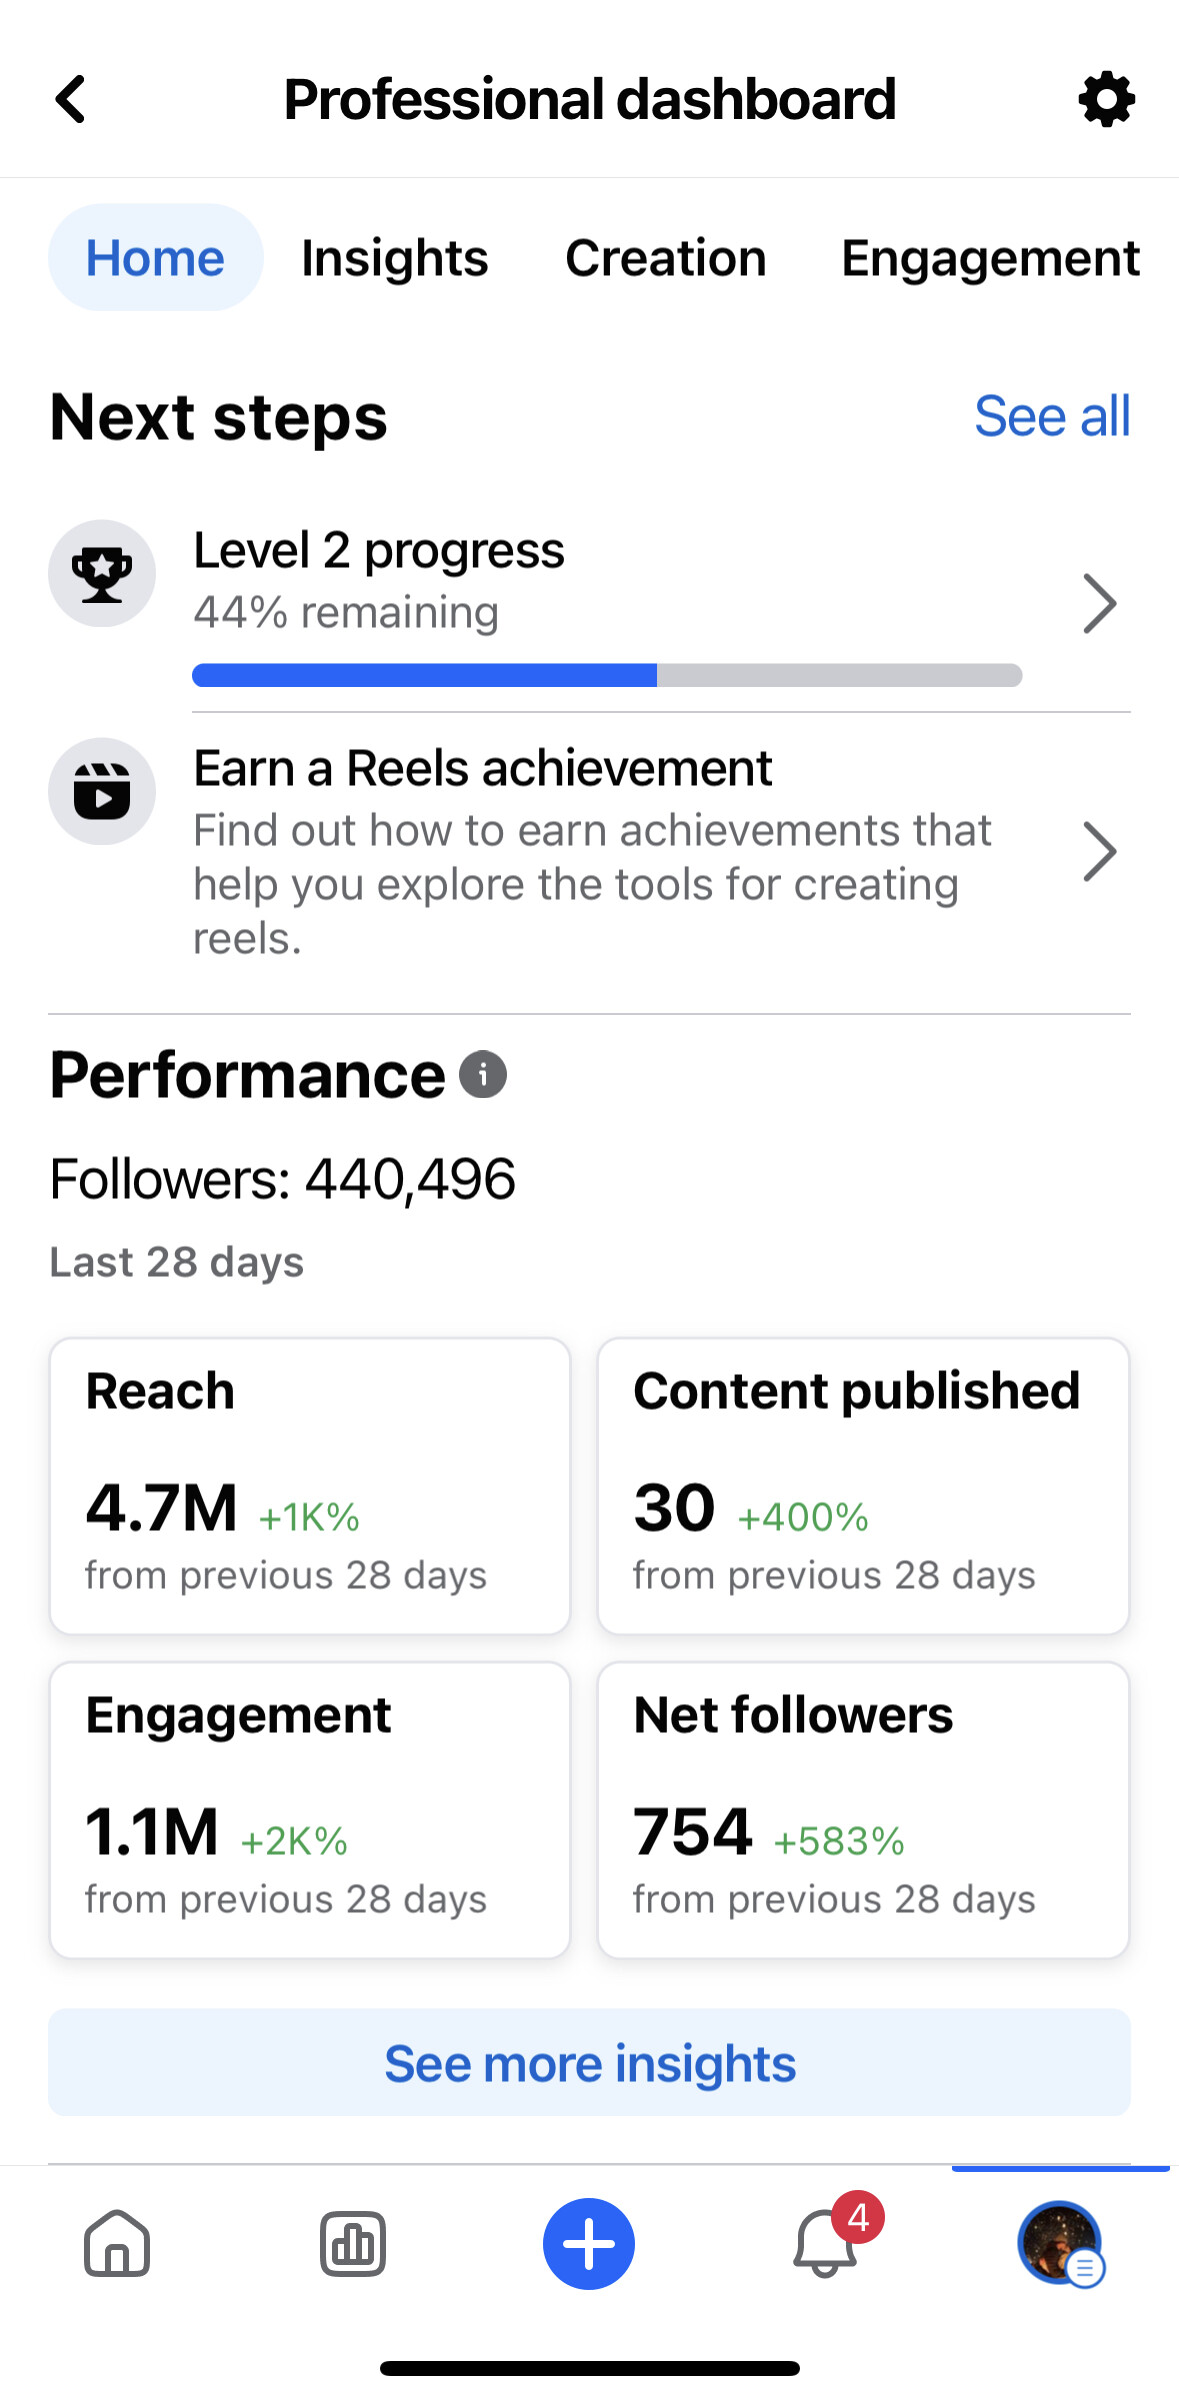The image size is (1179, 2400).
Task: Select the Engagement tab at the top
Action: click(x=990, y=258)
